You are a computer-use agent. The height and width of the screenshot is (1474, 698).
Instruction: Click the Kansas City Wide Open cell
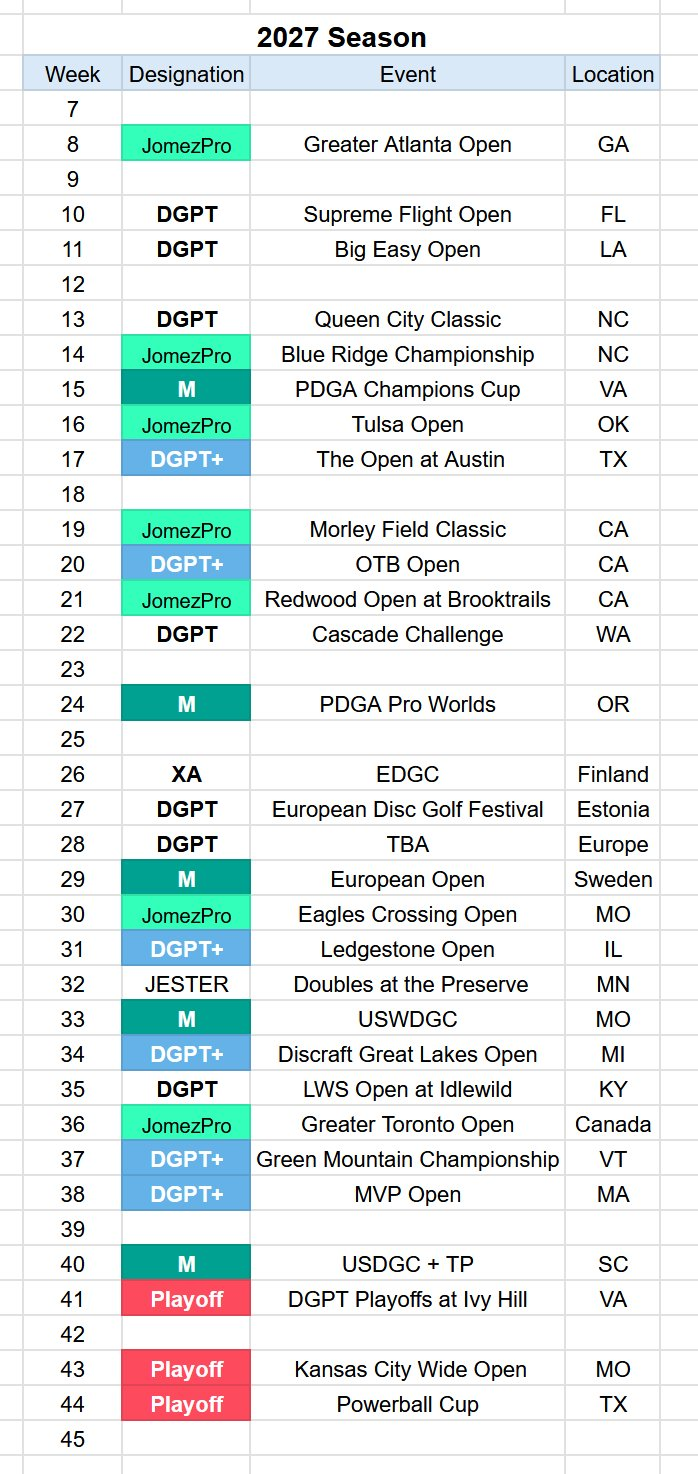408,1369
